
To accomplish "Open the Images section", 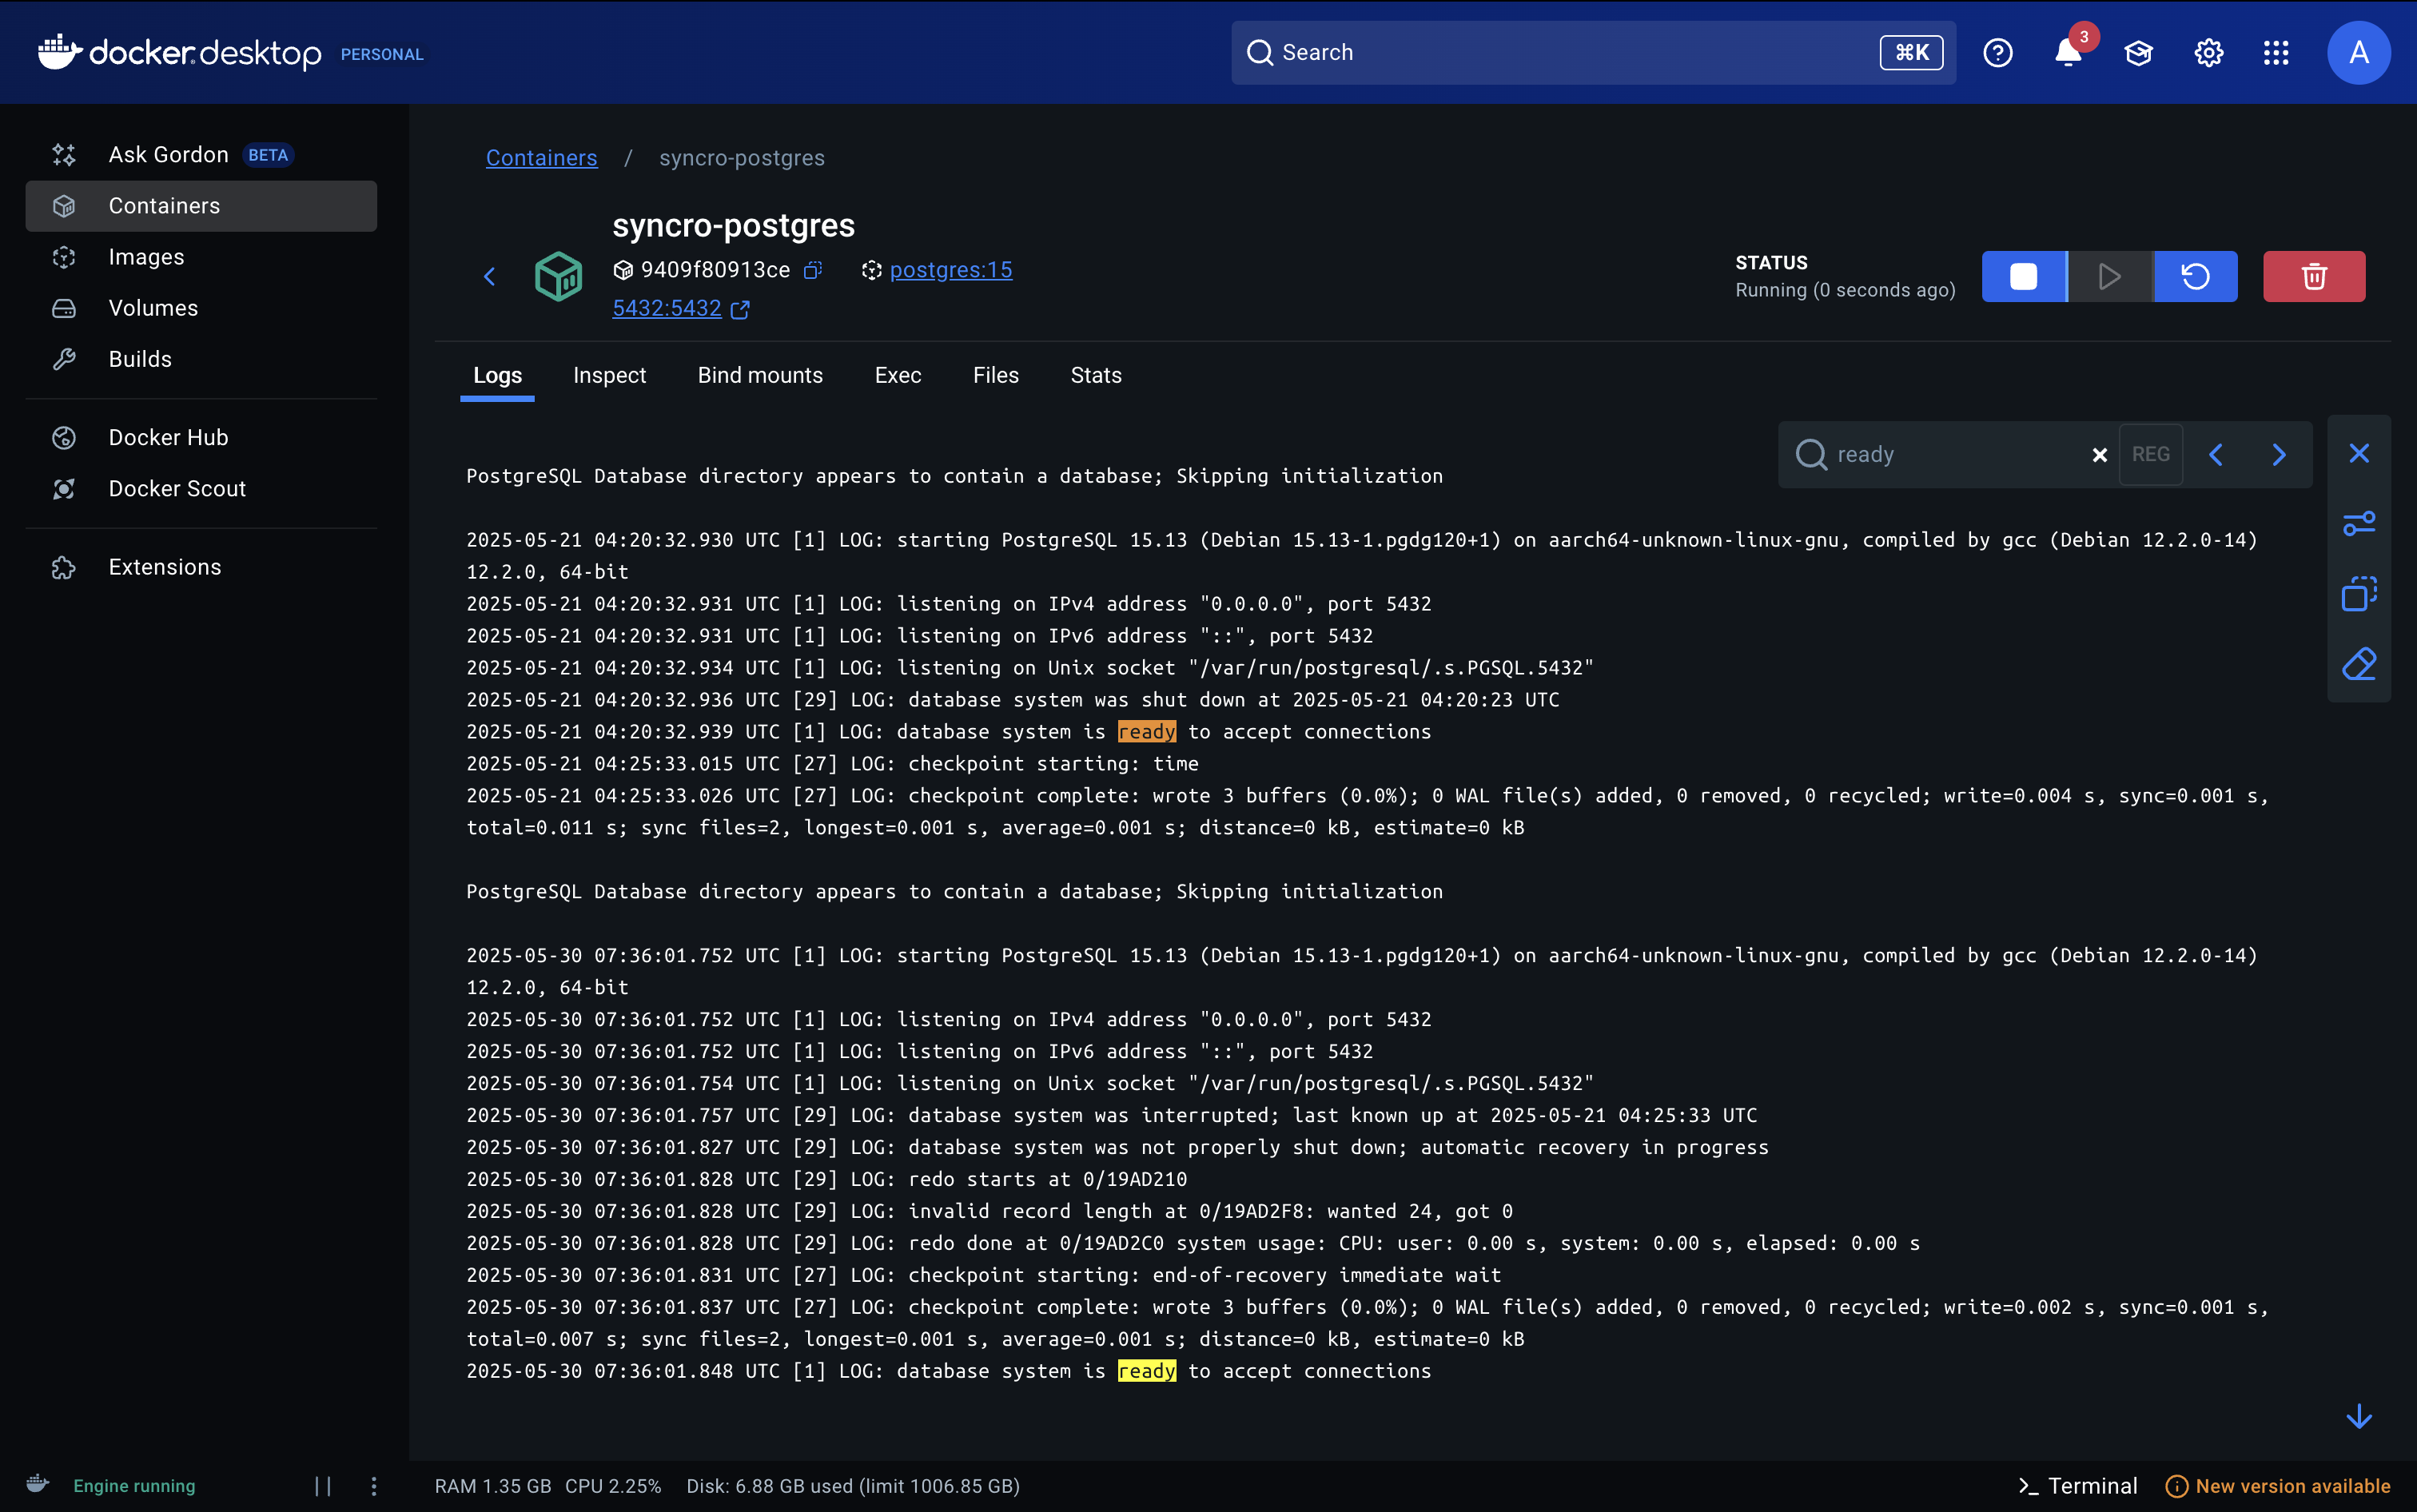I will (x=200, y=257).
